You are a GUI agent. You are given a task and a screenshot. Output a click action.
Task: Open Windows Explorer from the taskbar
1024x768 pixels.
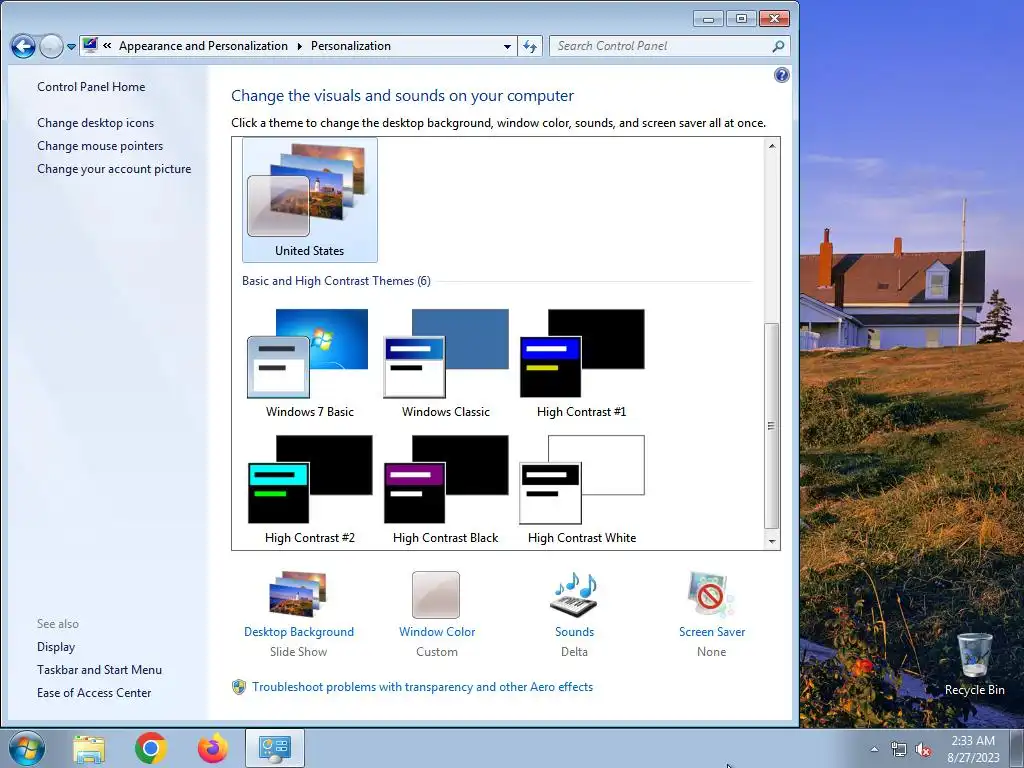89,748
